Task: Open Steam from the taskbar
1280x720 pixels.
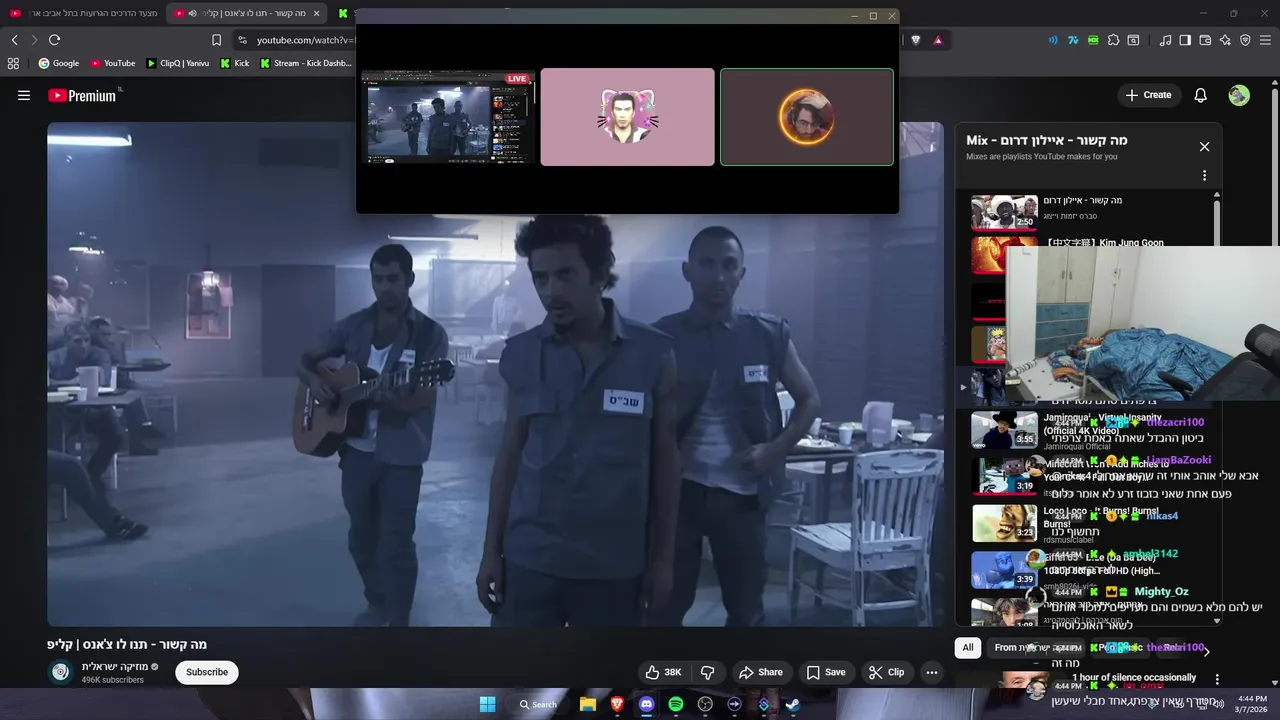Action: click(x=792, y=704)
